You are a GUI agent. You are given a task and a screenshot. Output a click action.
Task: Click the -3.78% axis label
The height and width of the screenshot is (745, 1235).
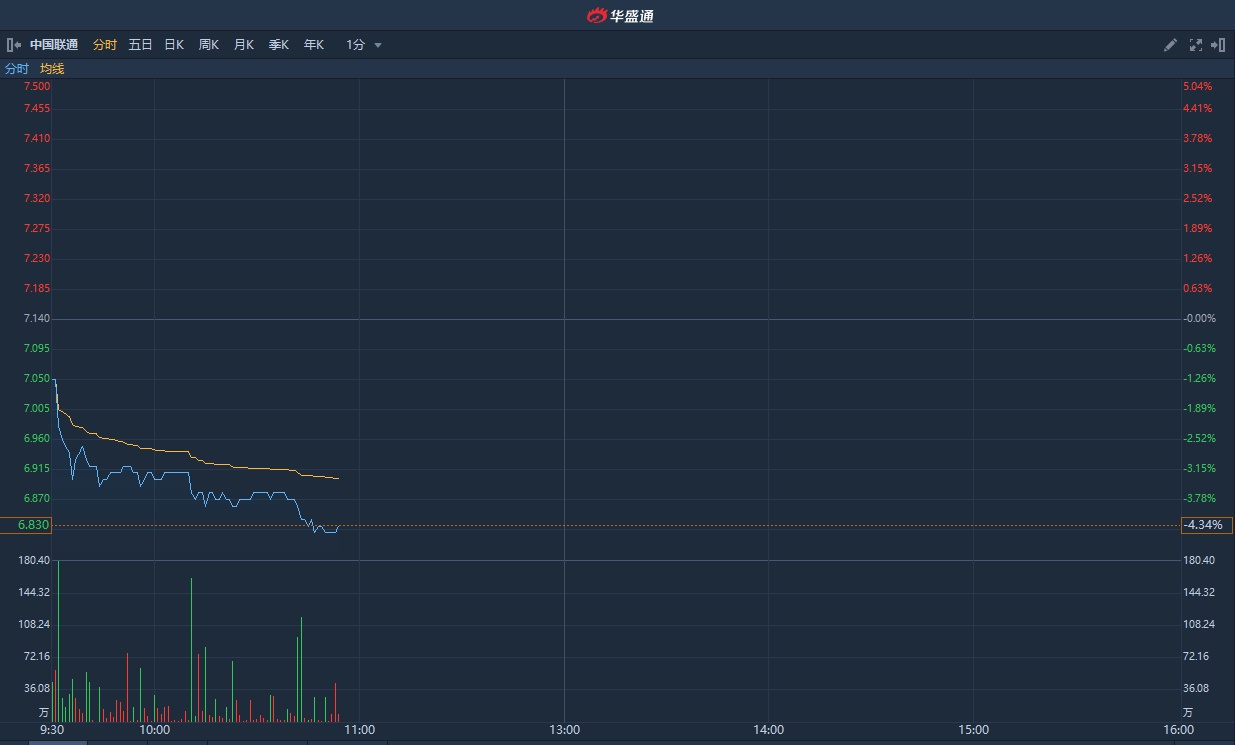(x=1198, y=498)
